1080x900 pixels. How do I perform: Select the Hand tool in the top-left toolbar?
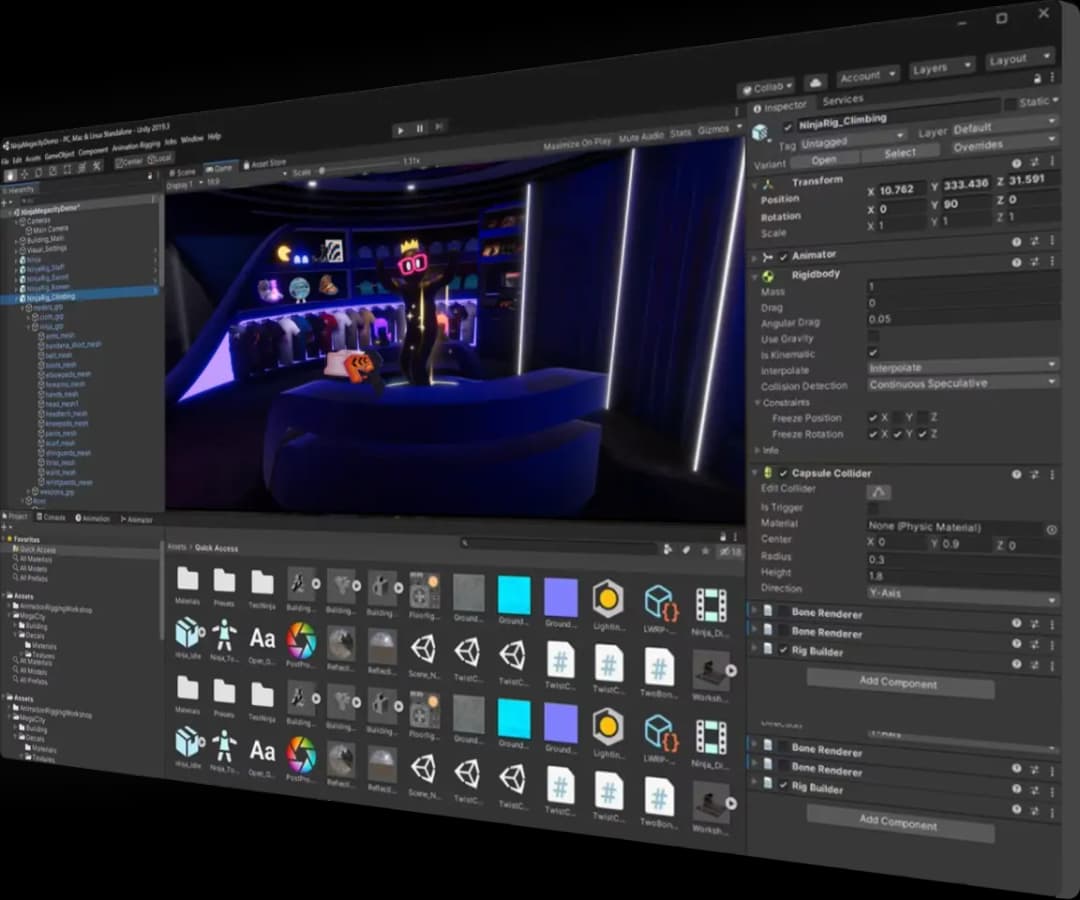[10, 175]
